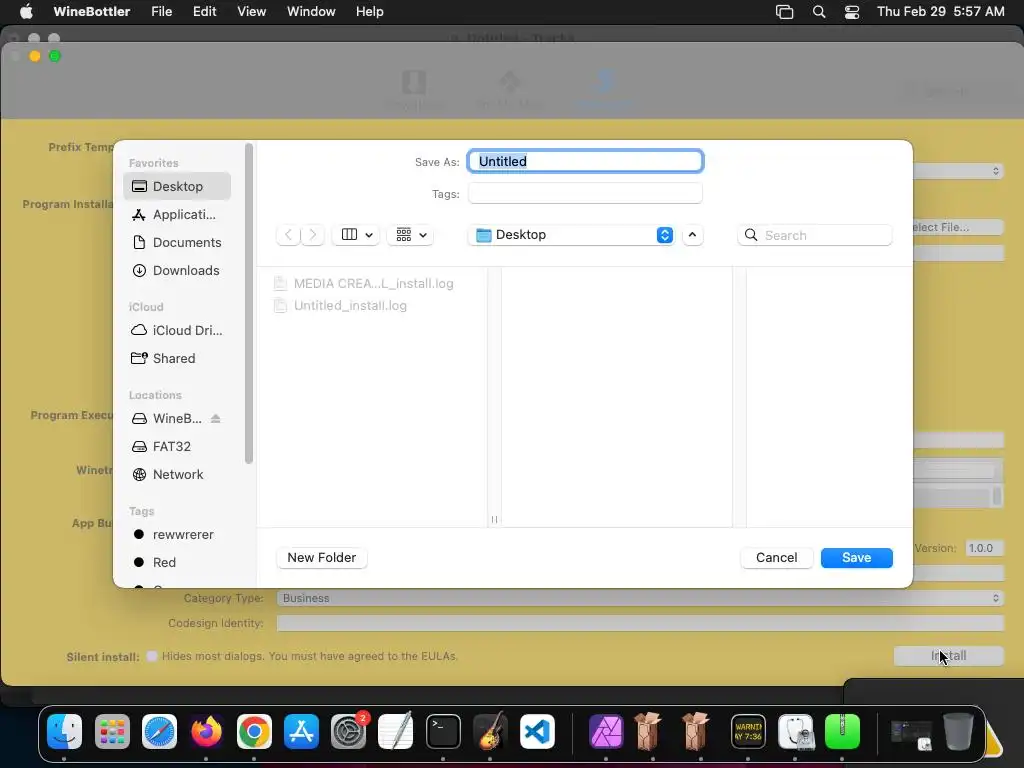The image size is (1024, 768).
Task: Select Documents in the sidebar
Action: (177, 242)
